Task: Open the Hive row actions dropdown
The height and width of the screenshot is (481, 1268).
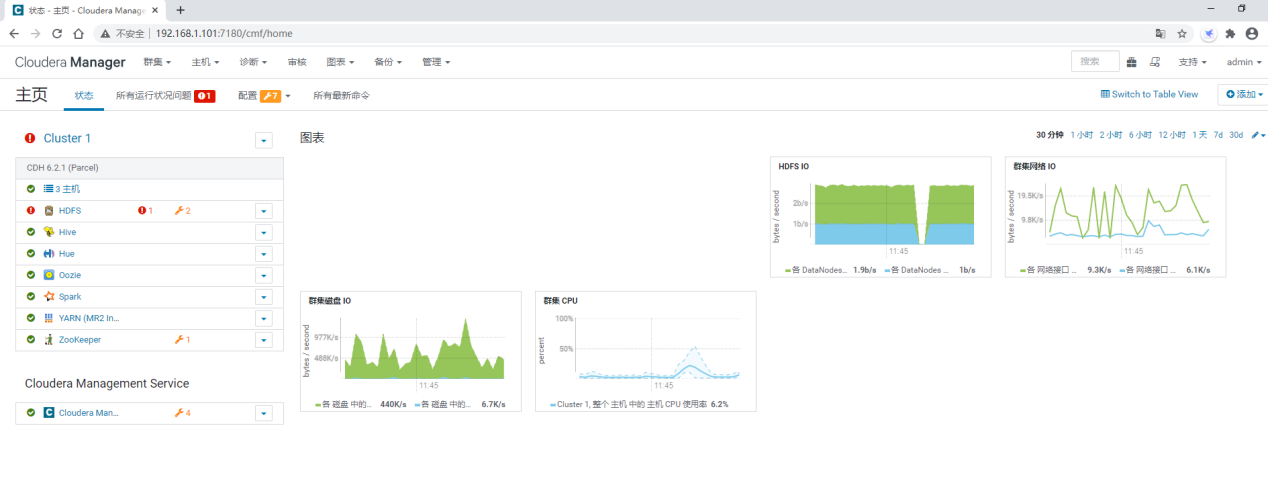Action: click(x=264, y=232)
